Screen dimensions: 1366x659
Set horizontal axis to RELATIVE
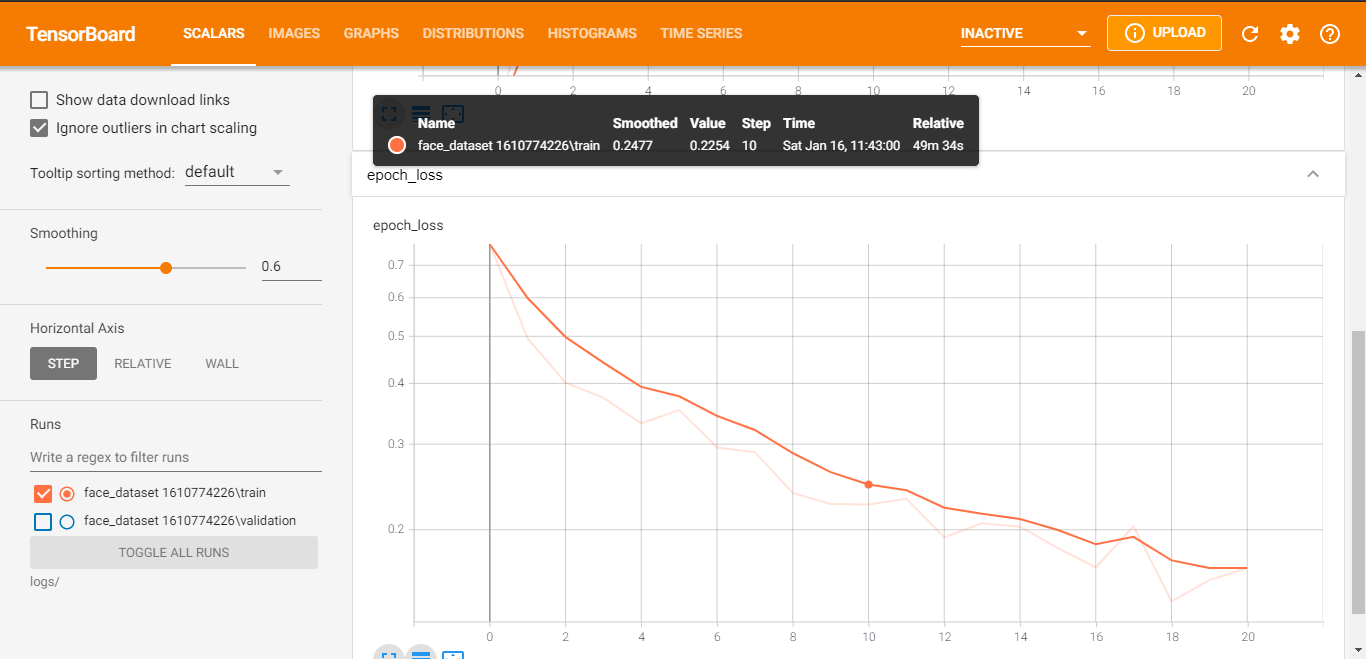143,364
